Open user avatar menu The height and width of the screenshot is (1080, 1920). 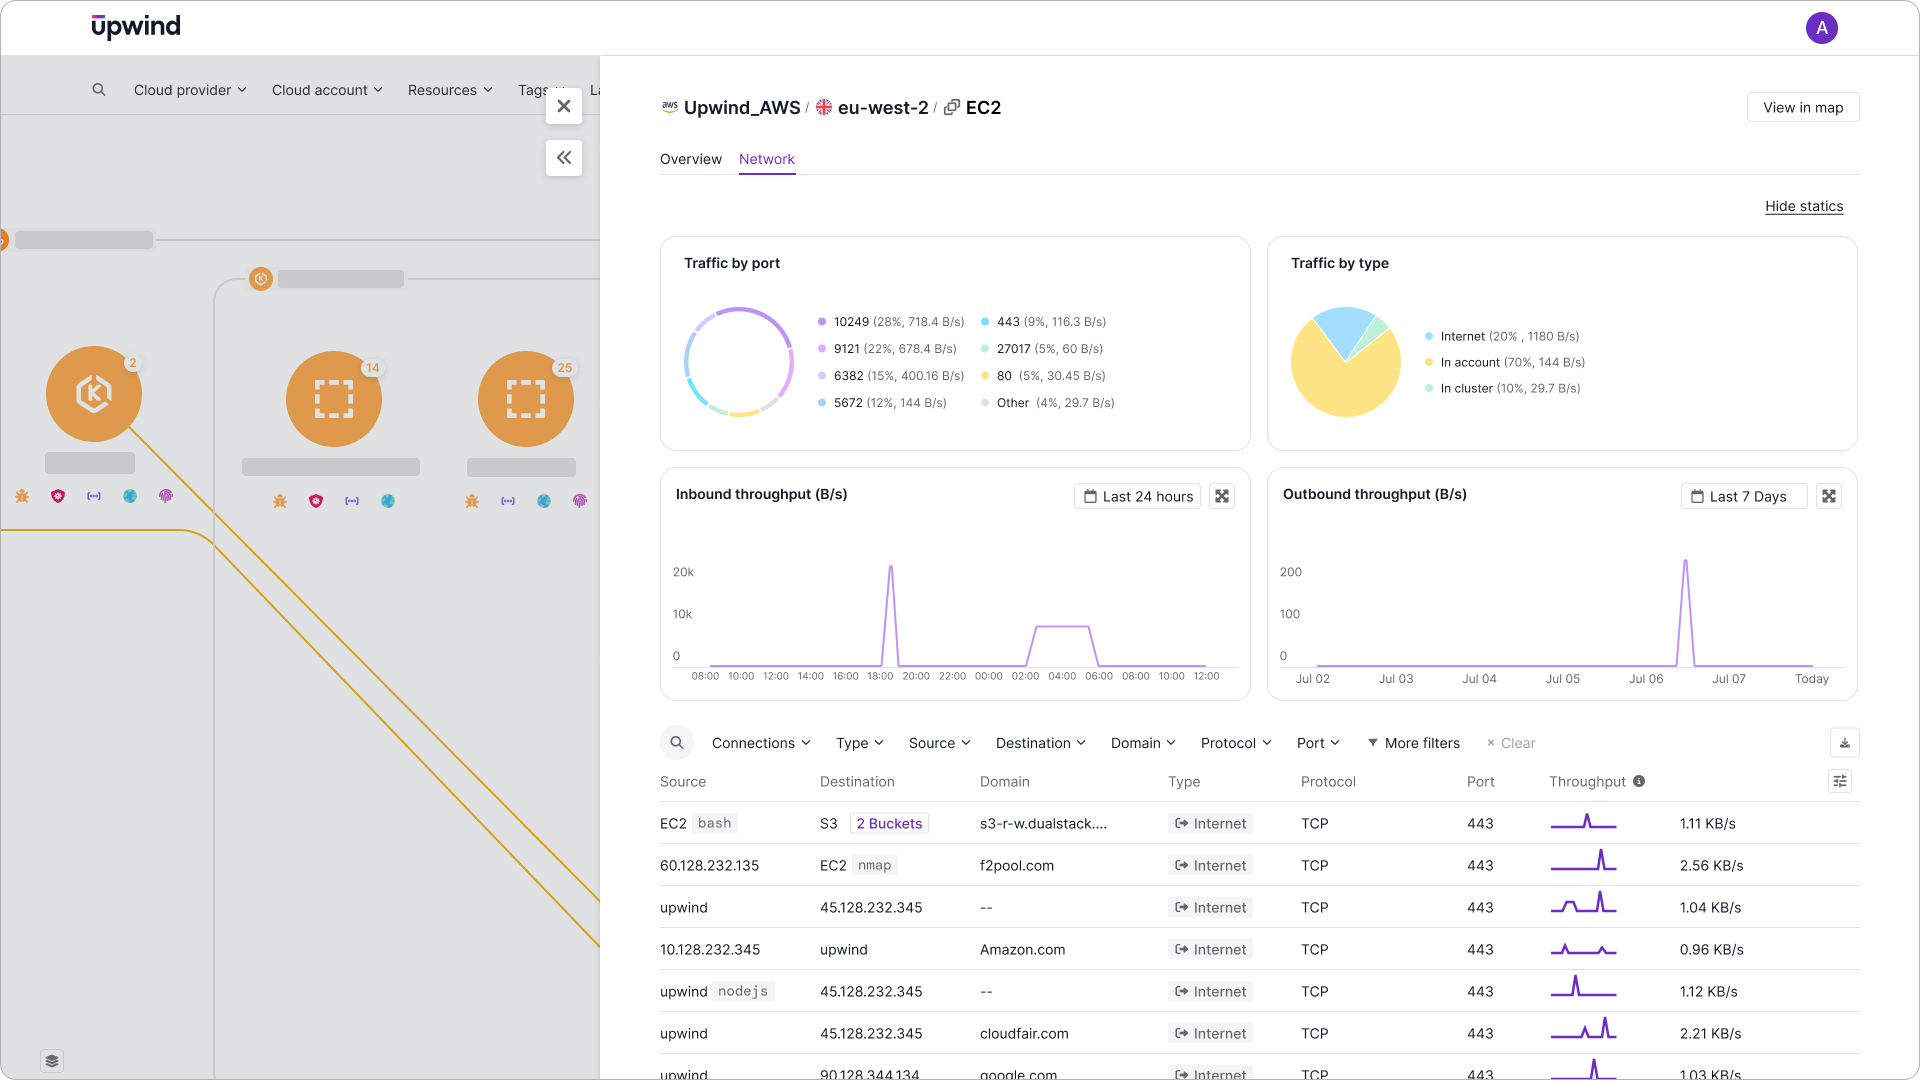(x=1822, y=28)
